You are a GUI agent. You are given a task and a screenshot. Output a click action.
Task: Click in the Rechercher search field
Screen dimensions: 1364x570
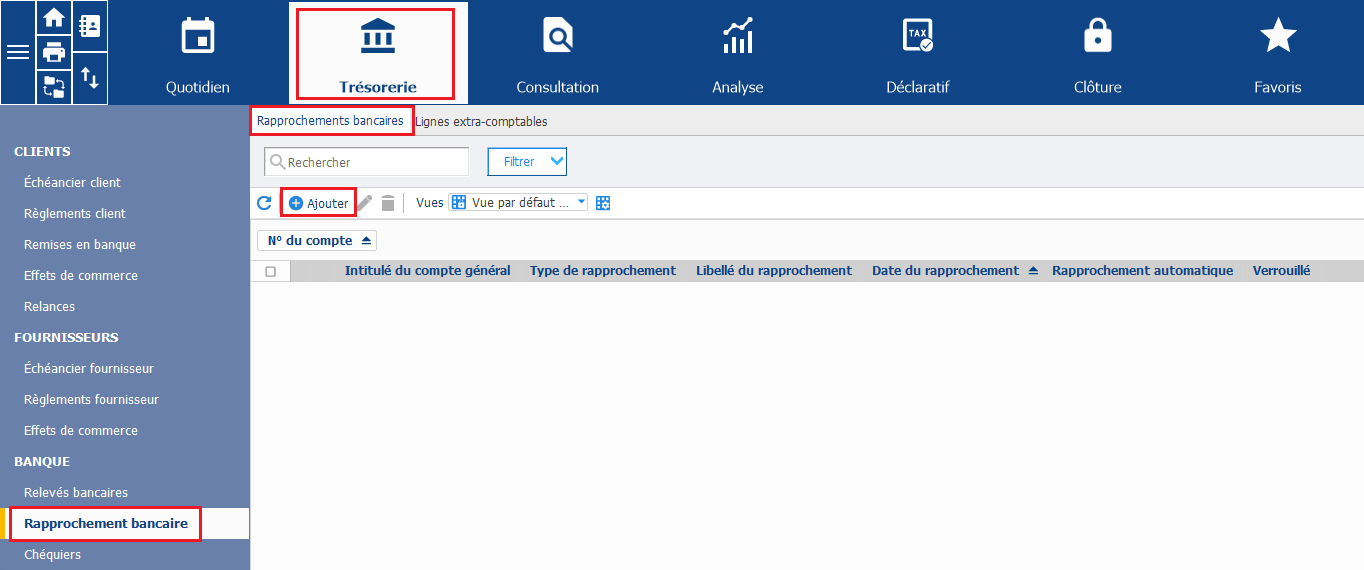click(x=366, y=162)
